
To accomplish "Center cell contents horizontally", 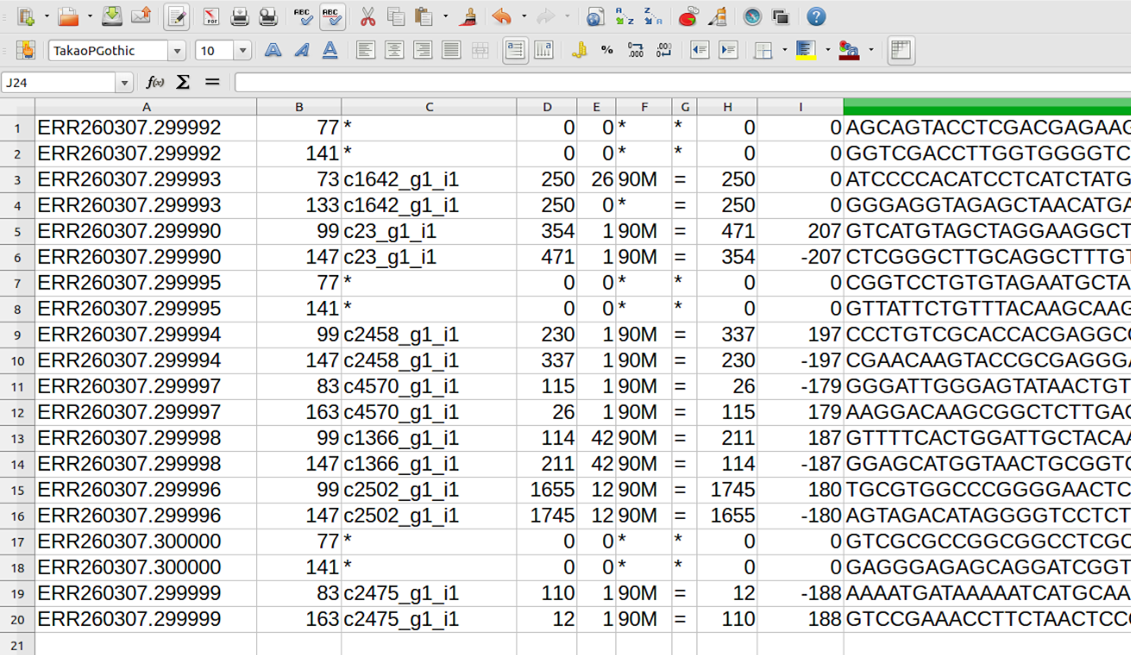I will coord(394,50).
